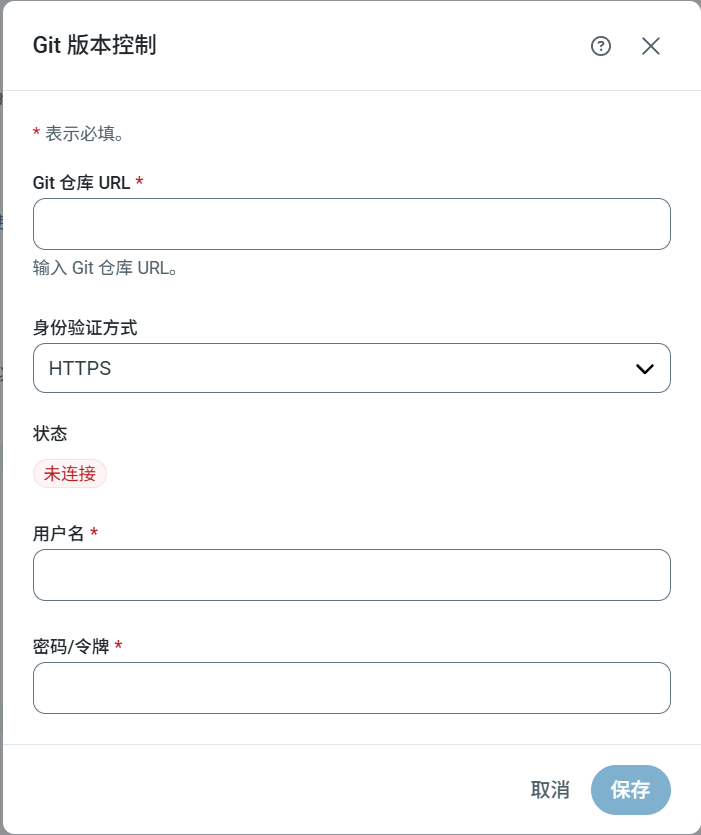Click the 身份验证方式 label
Screen dimensions: 701x835
[85, 327]
